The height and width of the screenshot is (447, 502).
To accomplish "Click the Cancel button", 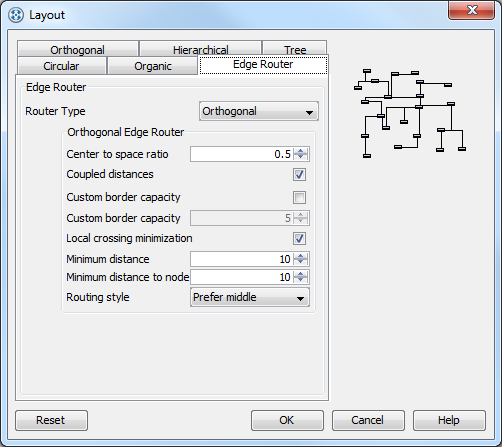I will coord(368,420).
